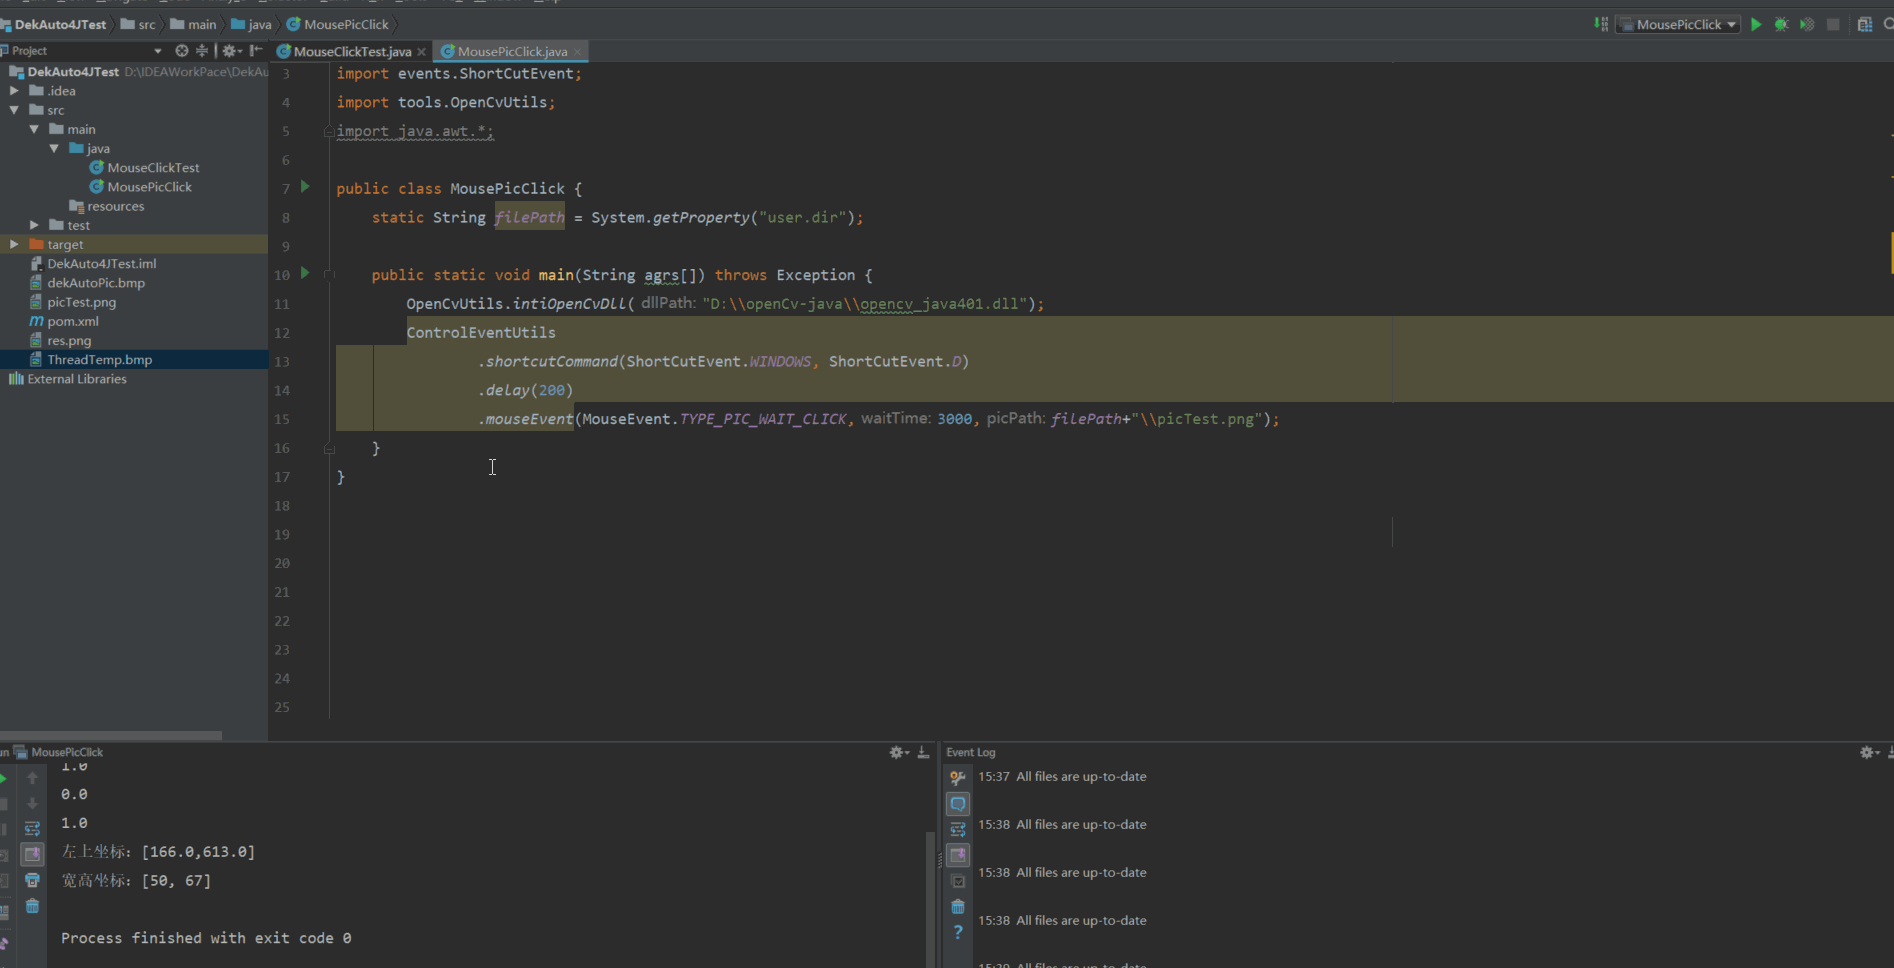Open Event Log wrench settings icon

point(958,777)
